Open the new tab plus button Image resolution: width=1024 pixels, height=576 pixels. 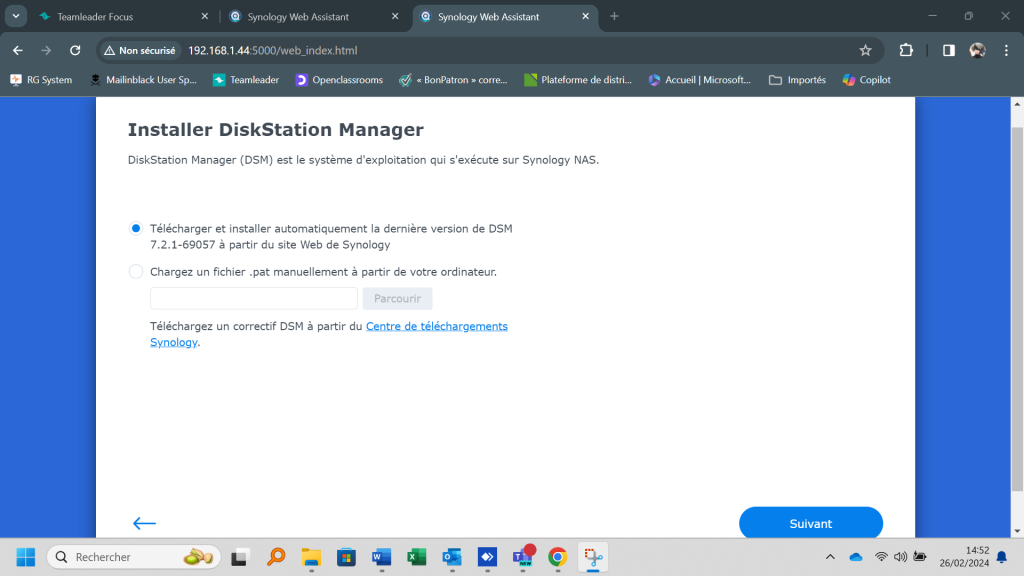[614, 16]
